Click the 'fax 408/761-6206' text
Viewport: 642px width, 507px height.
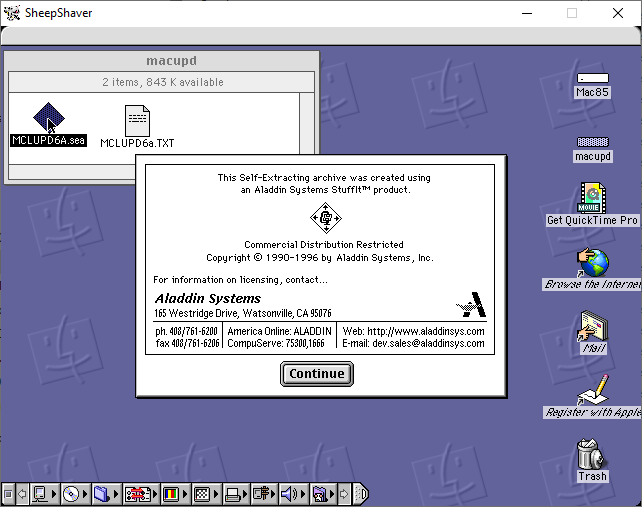coord(188,343)
